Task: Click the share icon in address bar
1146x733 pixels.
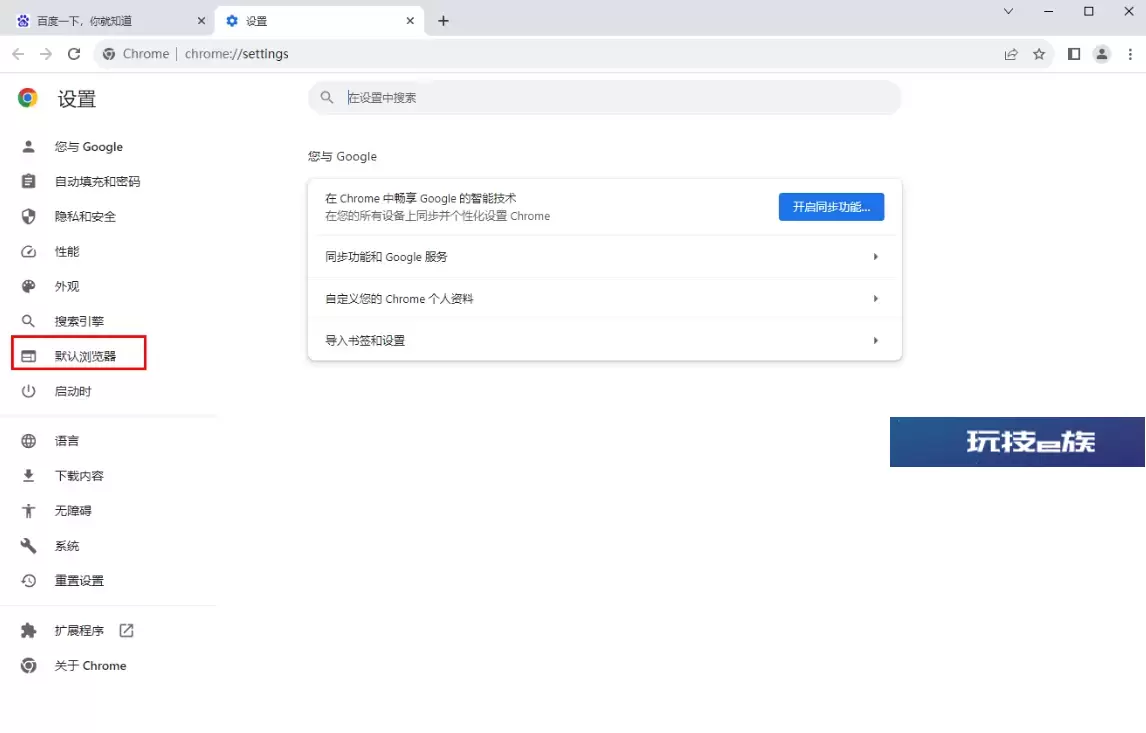Action: tap(1012, 53)
